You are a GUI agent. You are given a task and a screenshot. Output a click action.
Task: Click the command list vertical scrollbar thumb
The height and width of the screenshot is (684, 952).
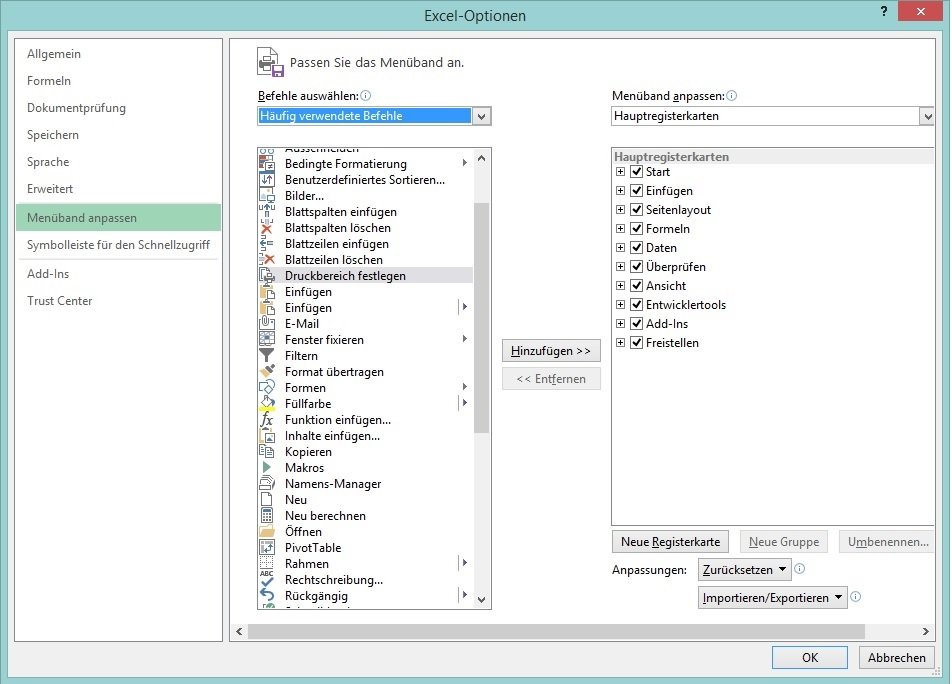click(x=481, y=317)
